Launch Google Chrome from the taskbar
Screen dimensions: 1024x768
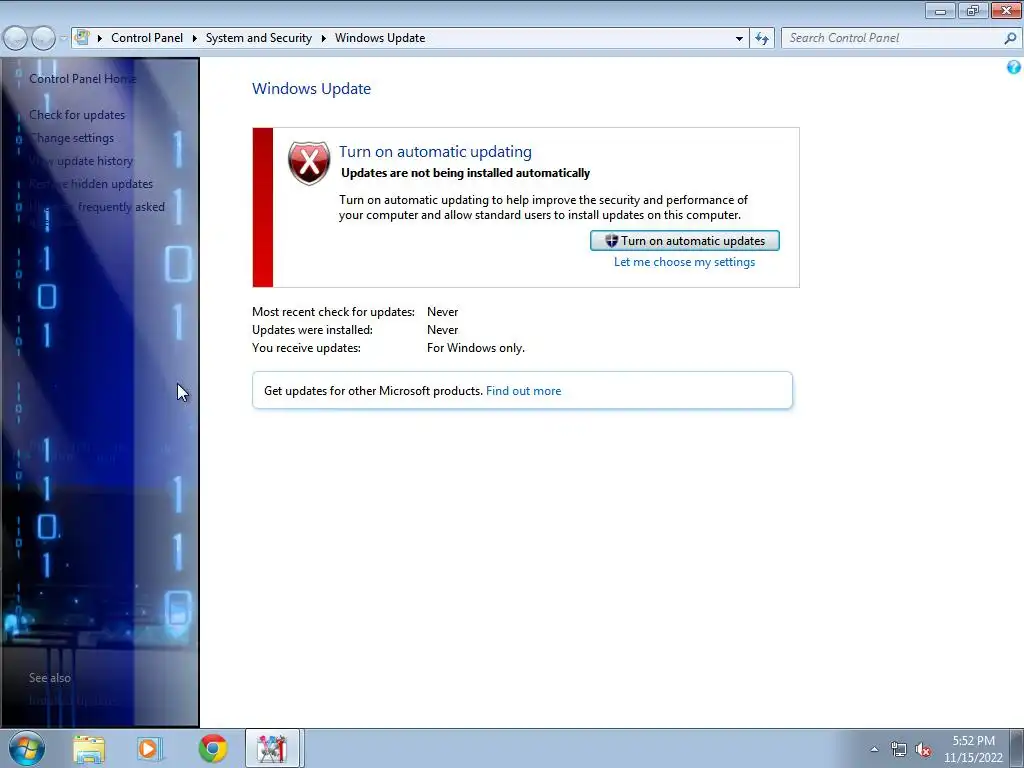click(x=213, y=749)
